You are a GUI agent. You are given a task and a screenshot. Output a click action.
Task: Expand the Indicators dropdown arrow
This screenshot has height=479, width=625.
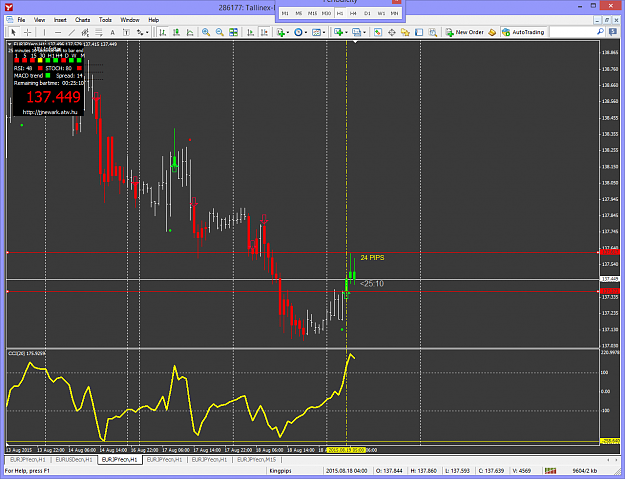coord(288,32)
